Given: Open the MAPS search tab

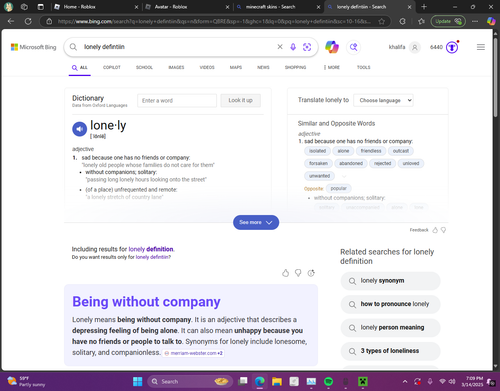Looking at the screenshot, I should [x=236, y=67].
